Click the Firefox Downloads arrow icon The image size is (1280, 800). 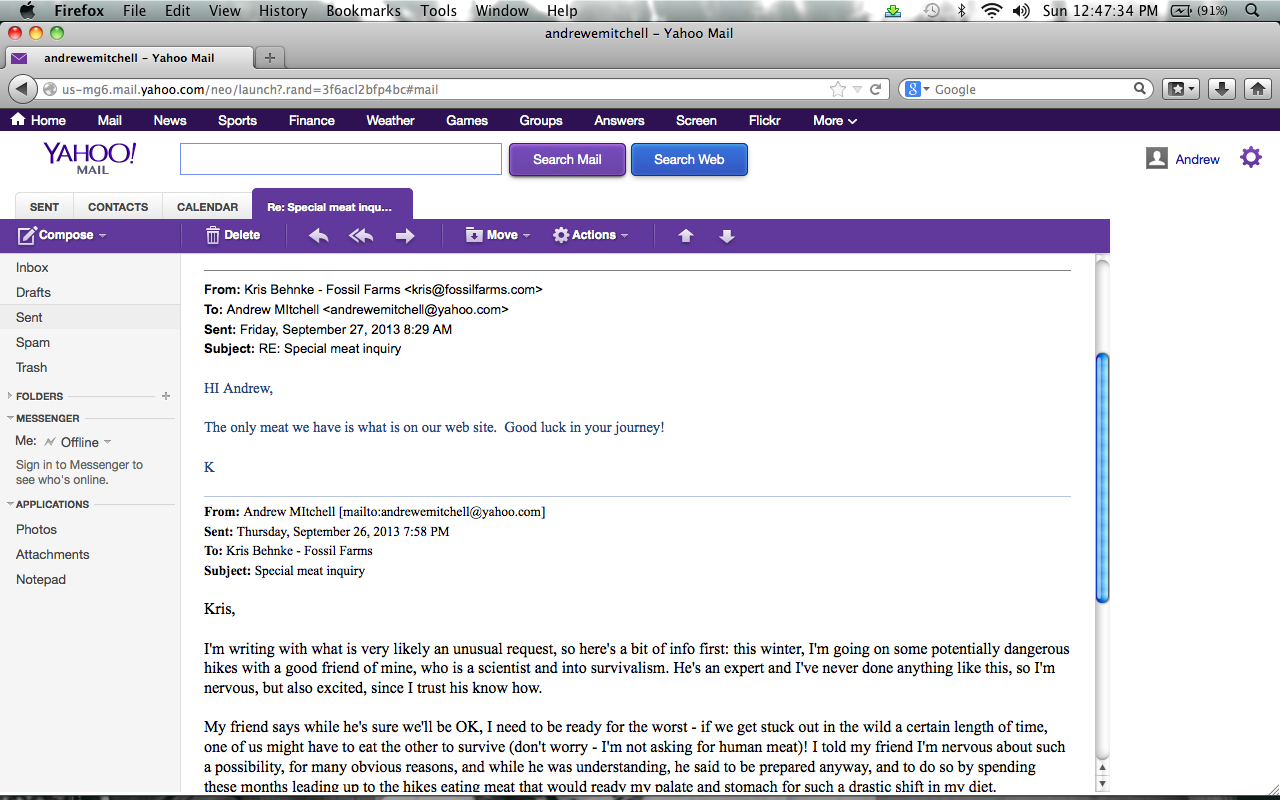coord(1221,89)
